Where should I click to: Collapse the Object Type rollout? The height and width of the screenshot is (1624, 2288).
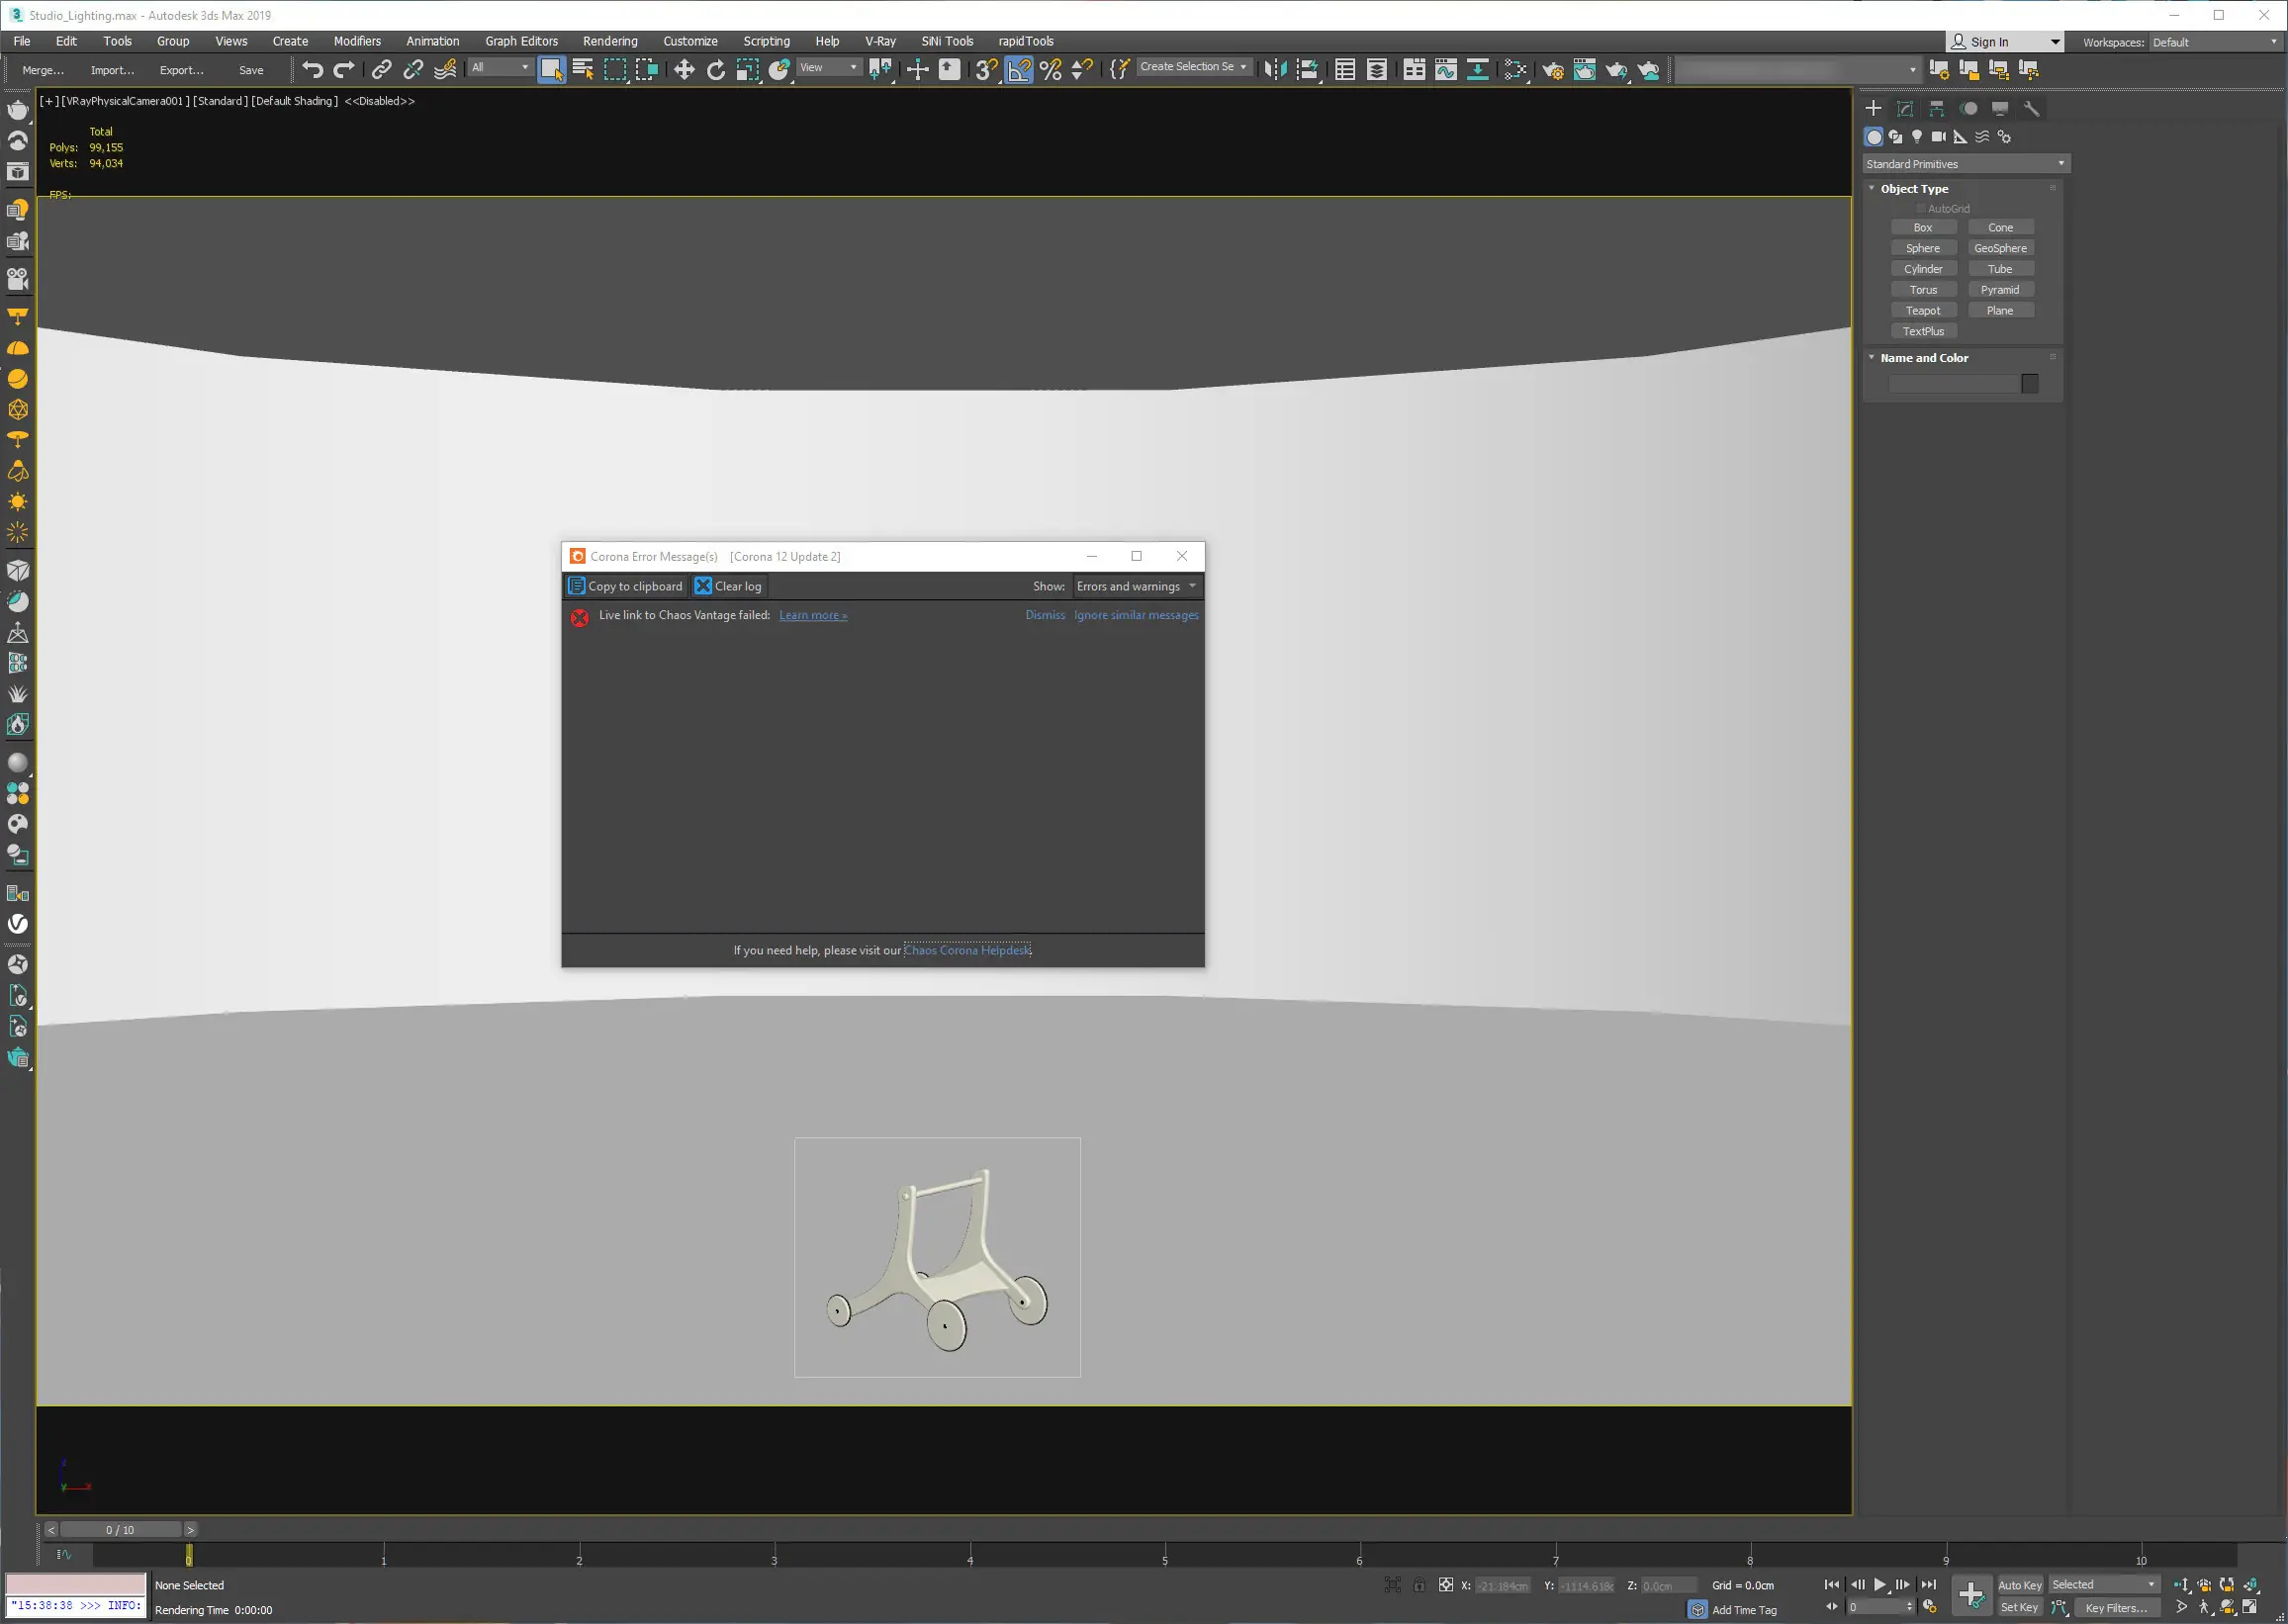click(x=1913, y=188)
